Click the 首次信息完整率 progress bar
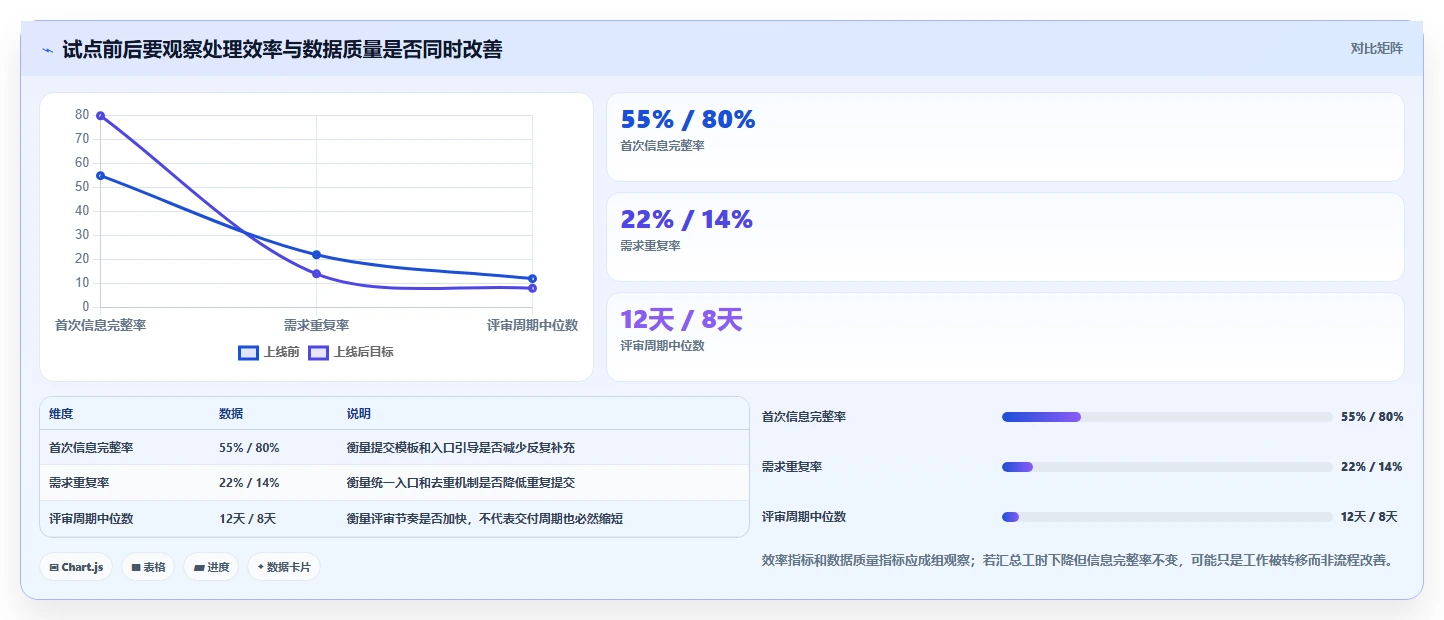The width and height of the screenshot is (1444, 620). tap(1167, 417)
